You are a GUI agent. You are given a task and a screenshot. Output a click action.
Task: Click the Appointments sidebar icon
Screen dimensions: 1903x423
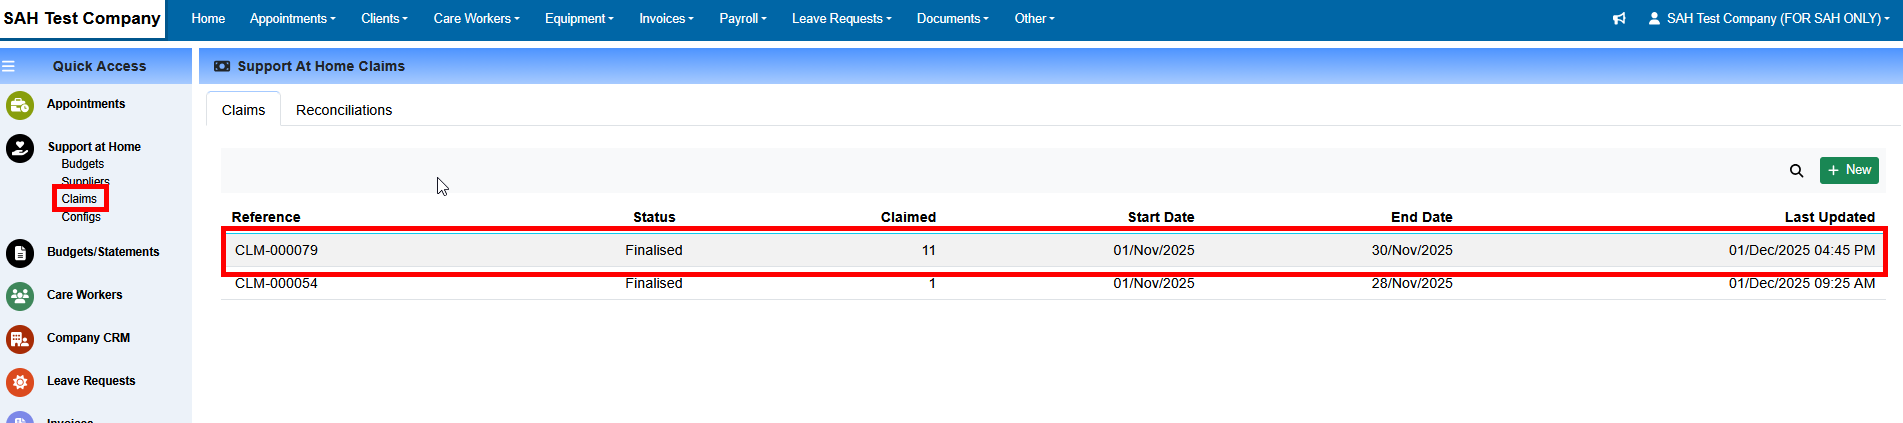tap(20, 105)
